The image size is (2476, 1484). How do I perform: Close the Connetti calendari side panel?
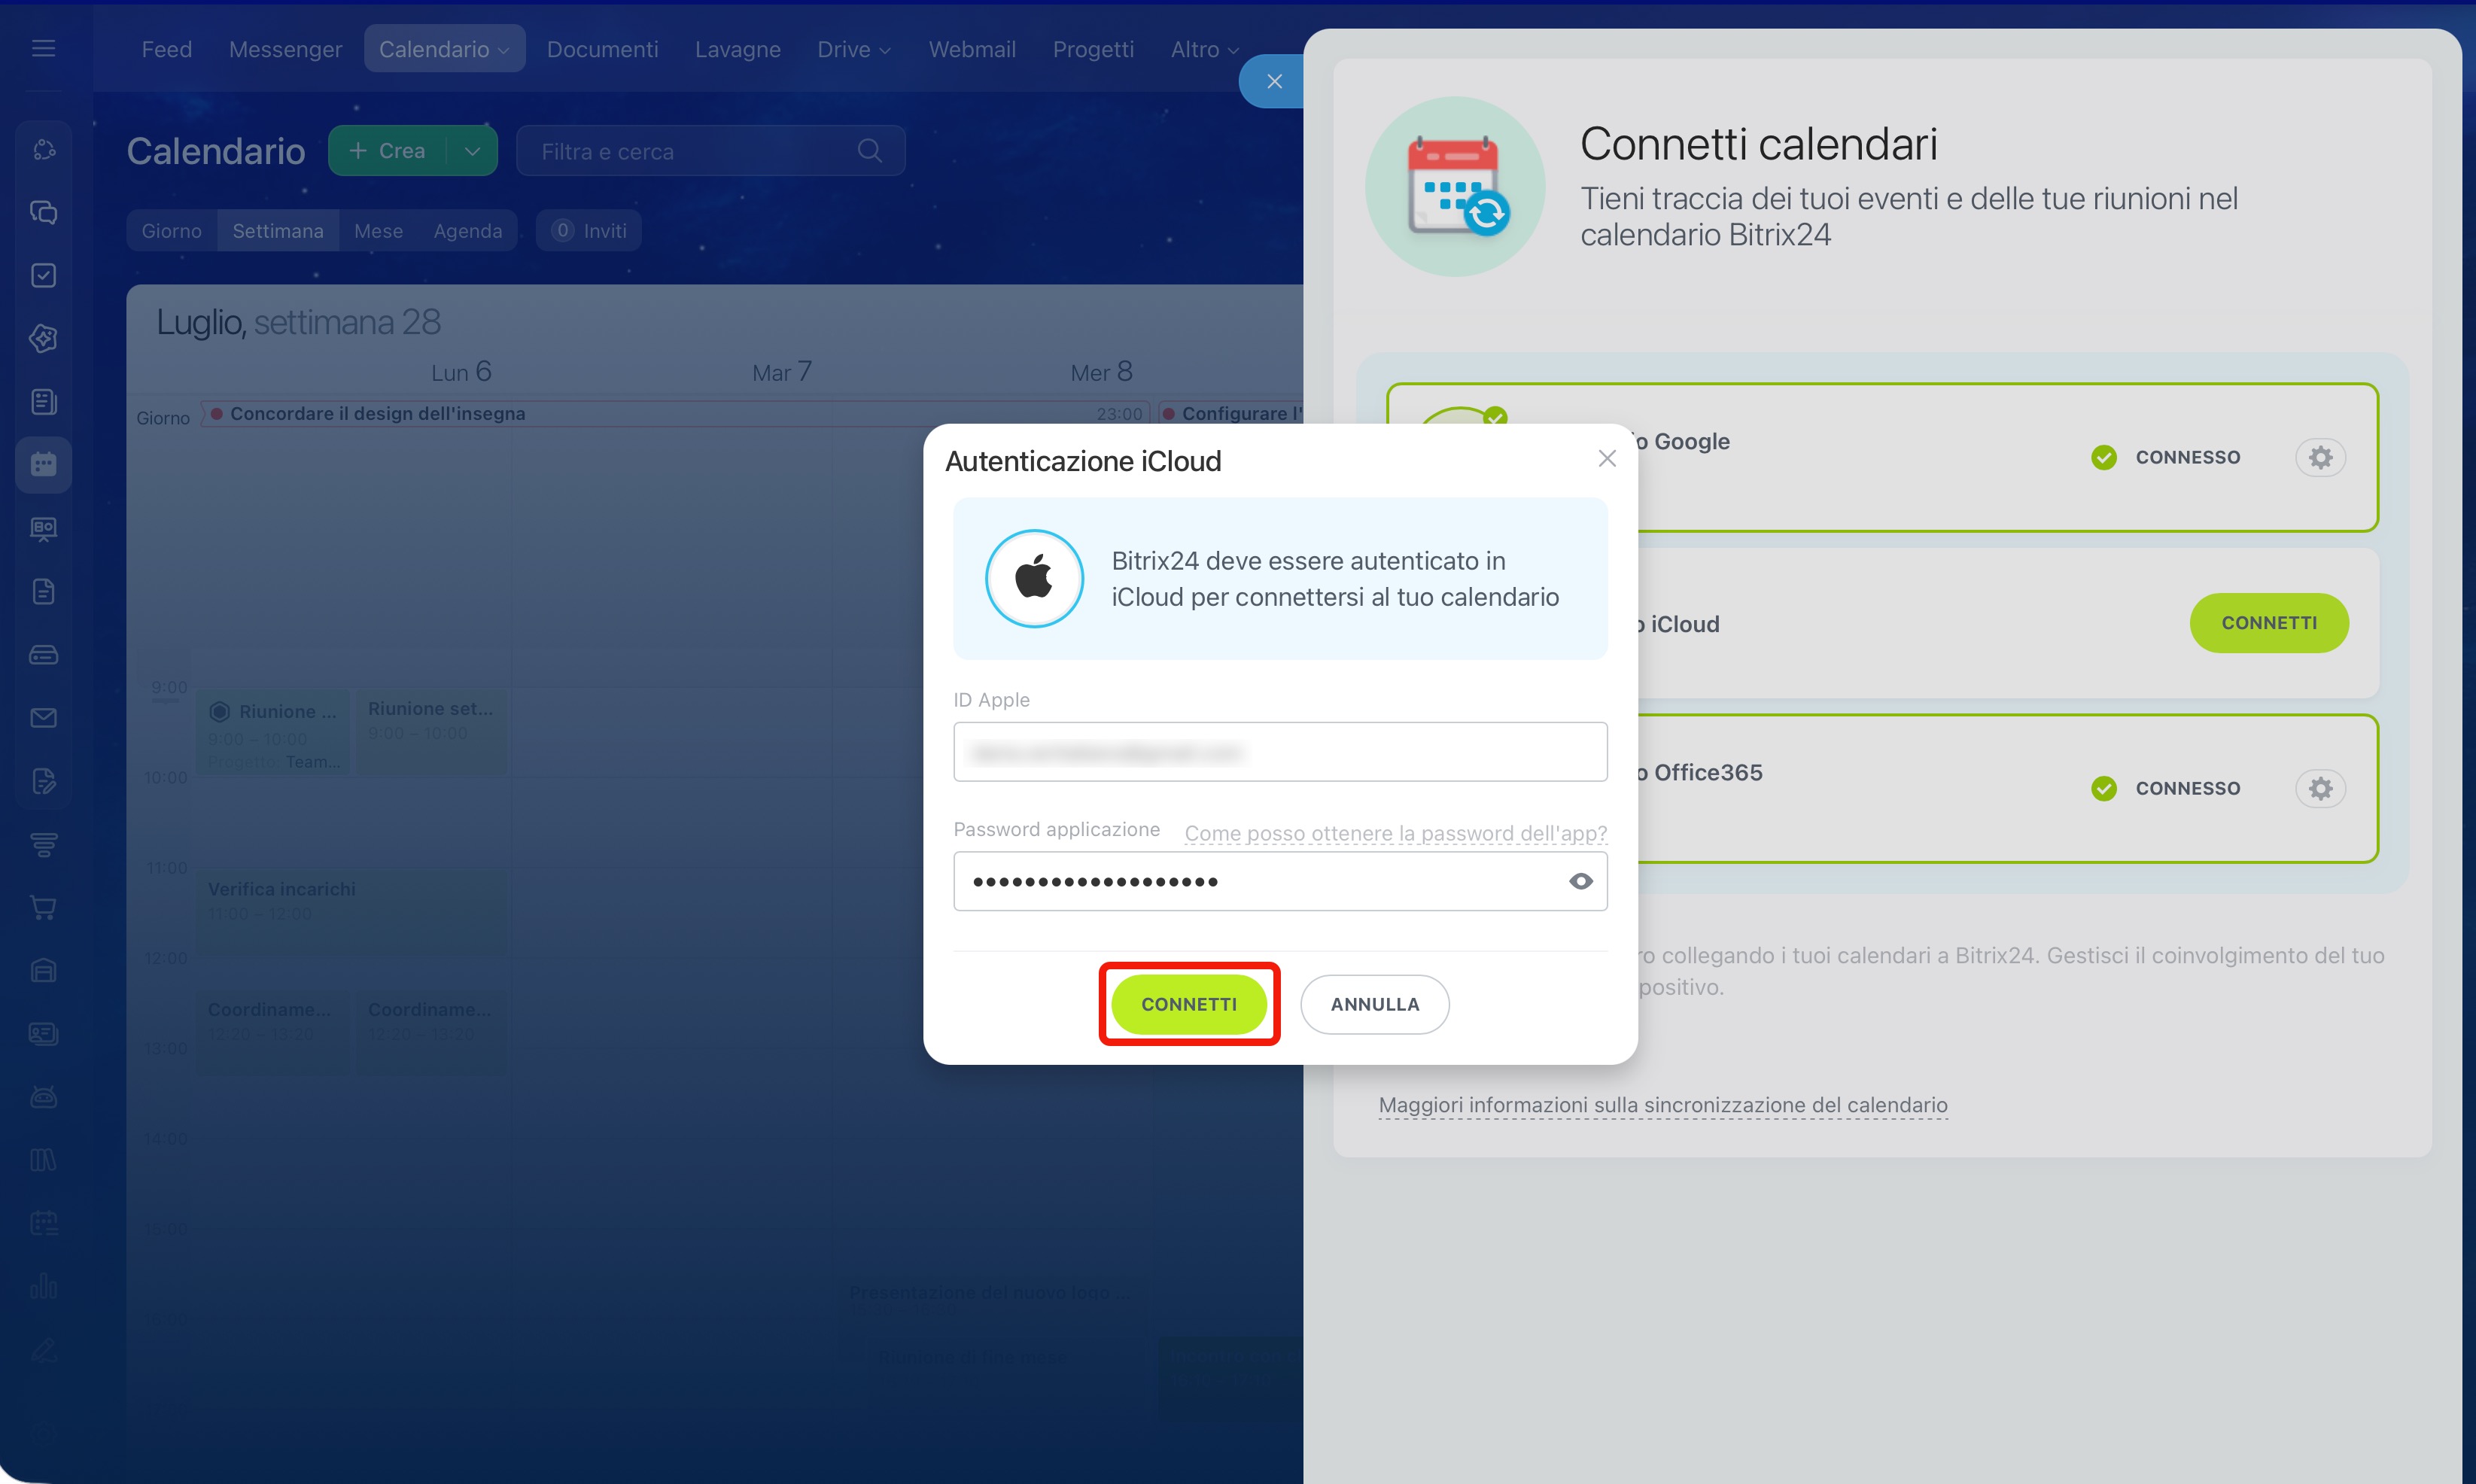pos(1273,81)
